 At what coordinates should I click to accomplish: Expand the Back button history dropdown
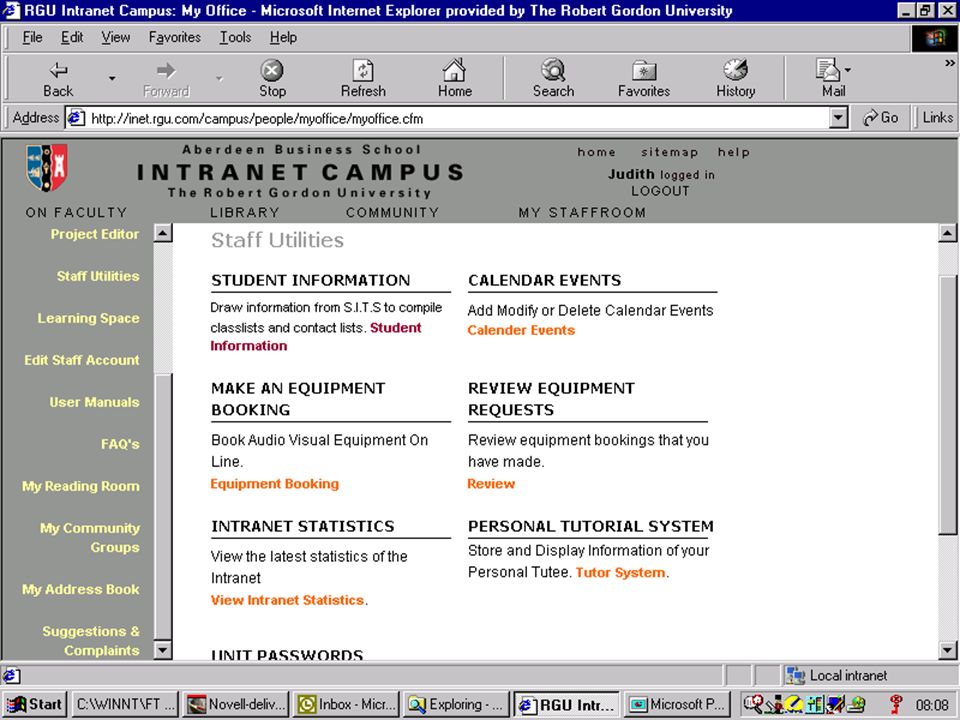click(111, 78)
